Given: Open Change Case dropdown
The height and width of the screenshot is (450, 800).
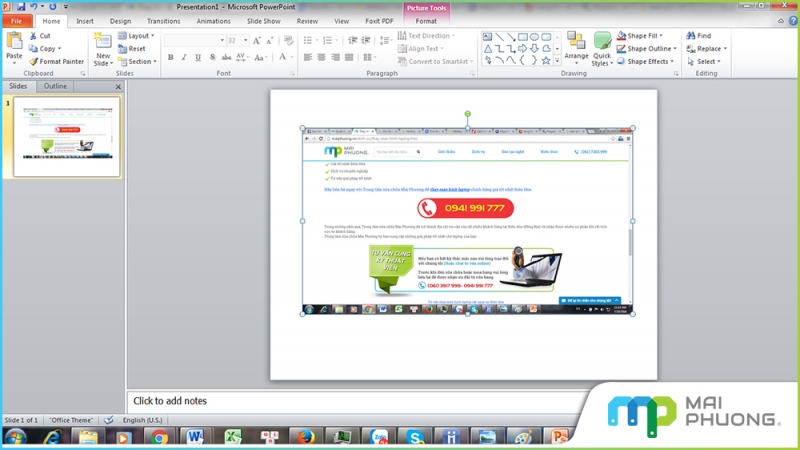Looking at the screenshot, I should [x=260, y=57].
